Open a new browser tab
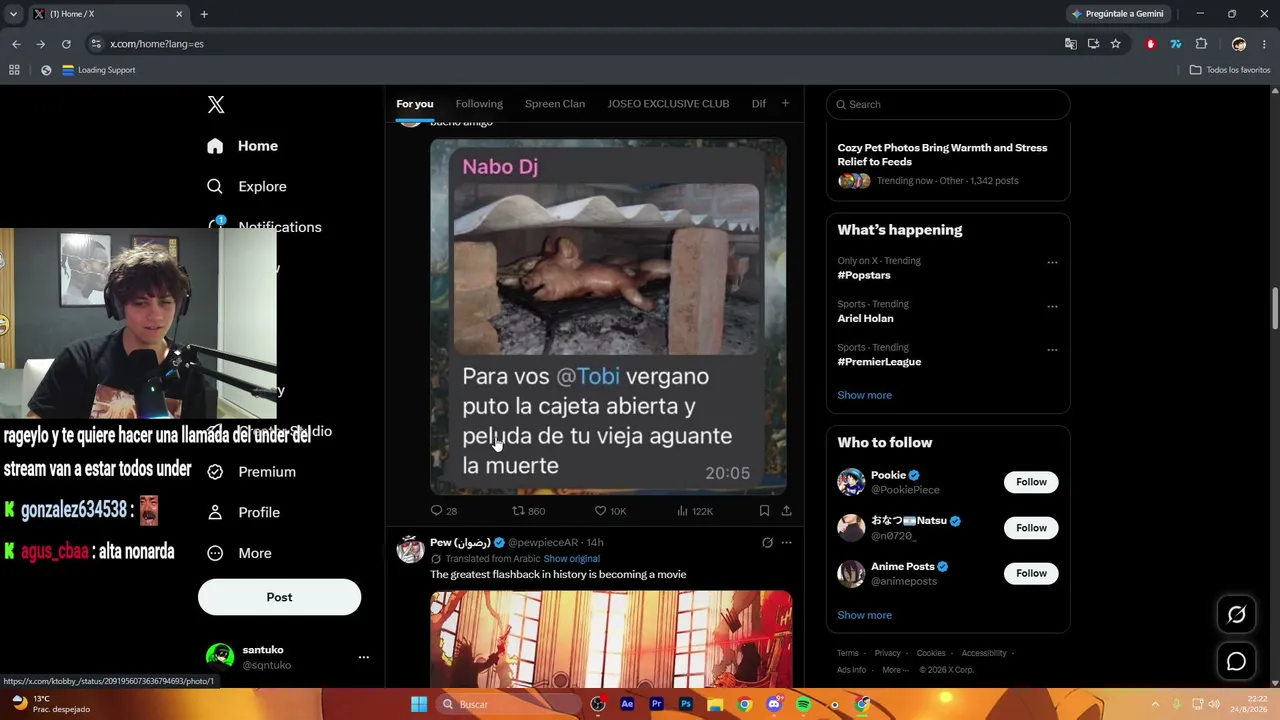 204,14
